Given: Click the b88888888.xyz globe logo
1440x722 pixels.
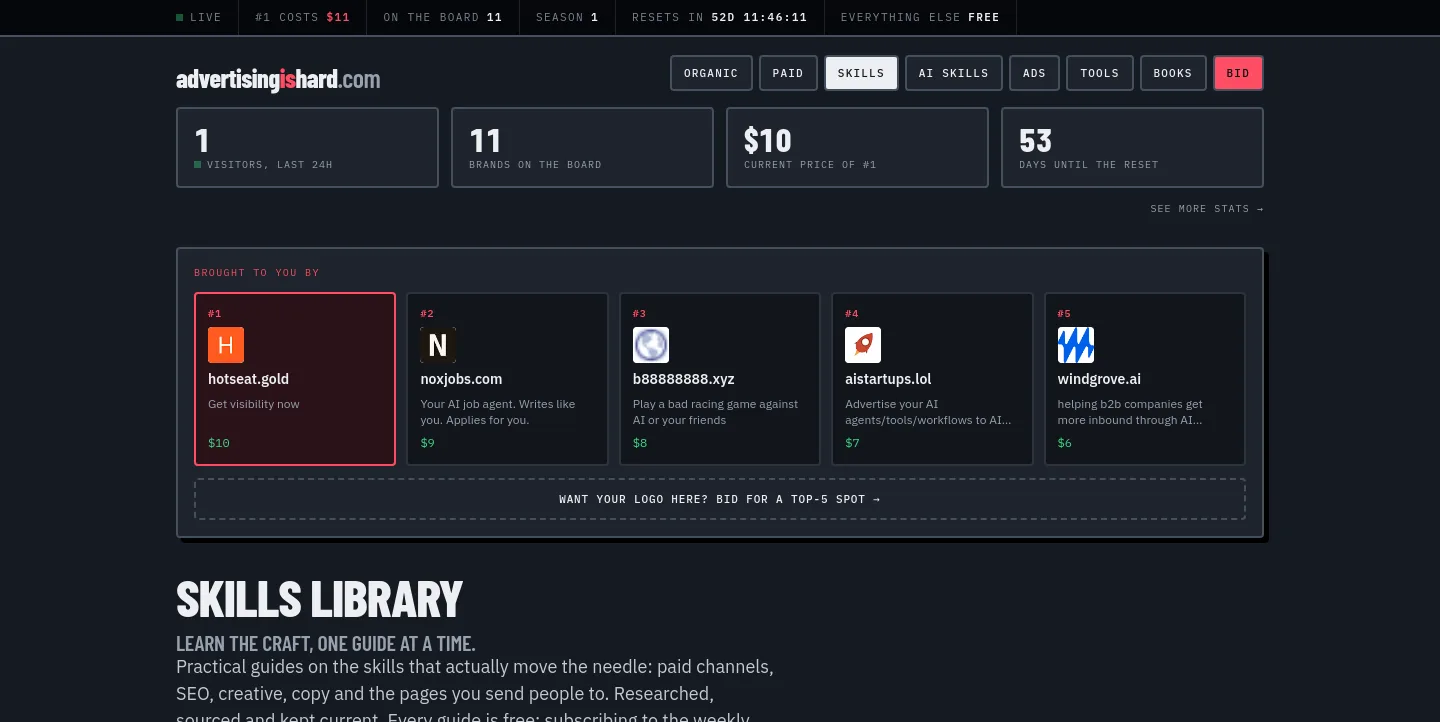Looking at the screenshot, I should [651, 345].
